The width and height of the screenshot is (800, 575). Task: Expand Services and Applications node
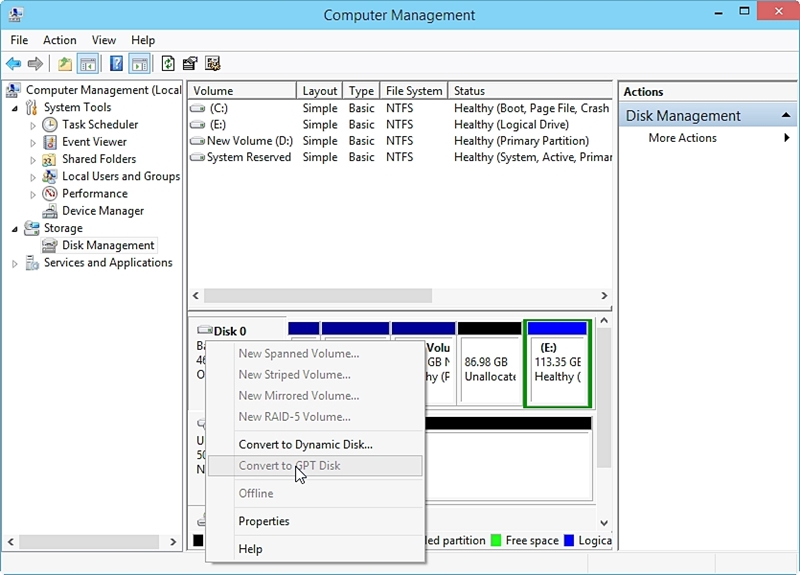pos(15,263)
